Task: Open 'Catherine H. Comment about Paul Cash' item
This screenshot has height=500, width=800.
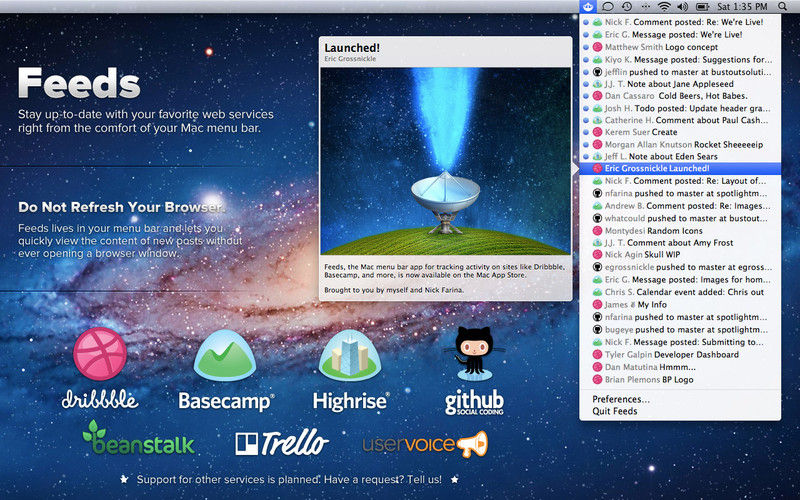Action: click(680, 120)
